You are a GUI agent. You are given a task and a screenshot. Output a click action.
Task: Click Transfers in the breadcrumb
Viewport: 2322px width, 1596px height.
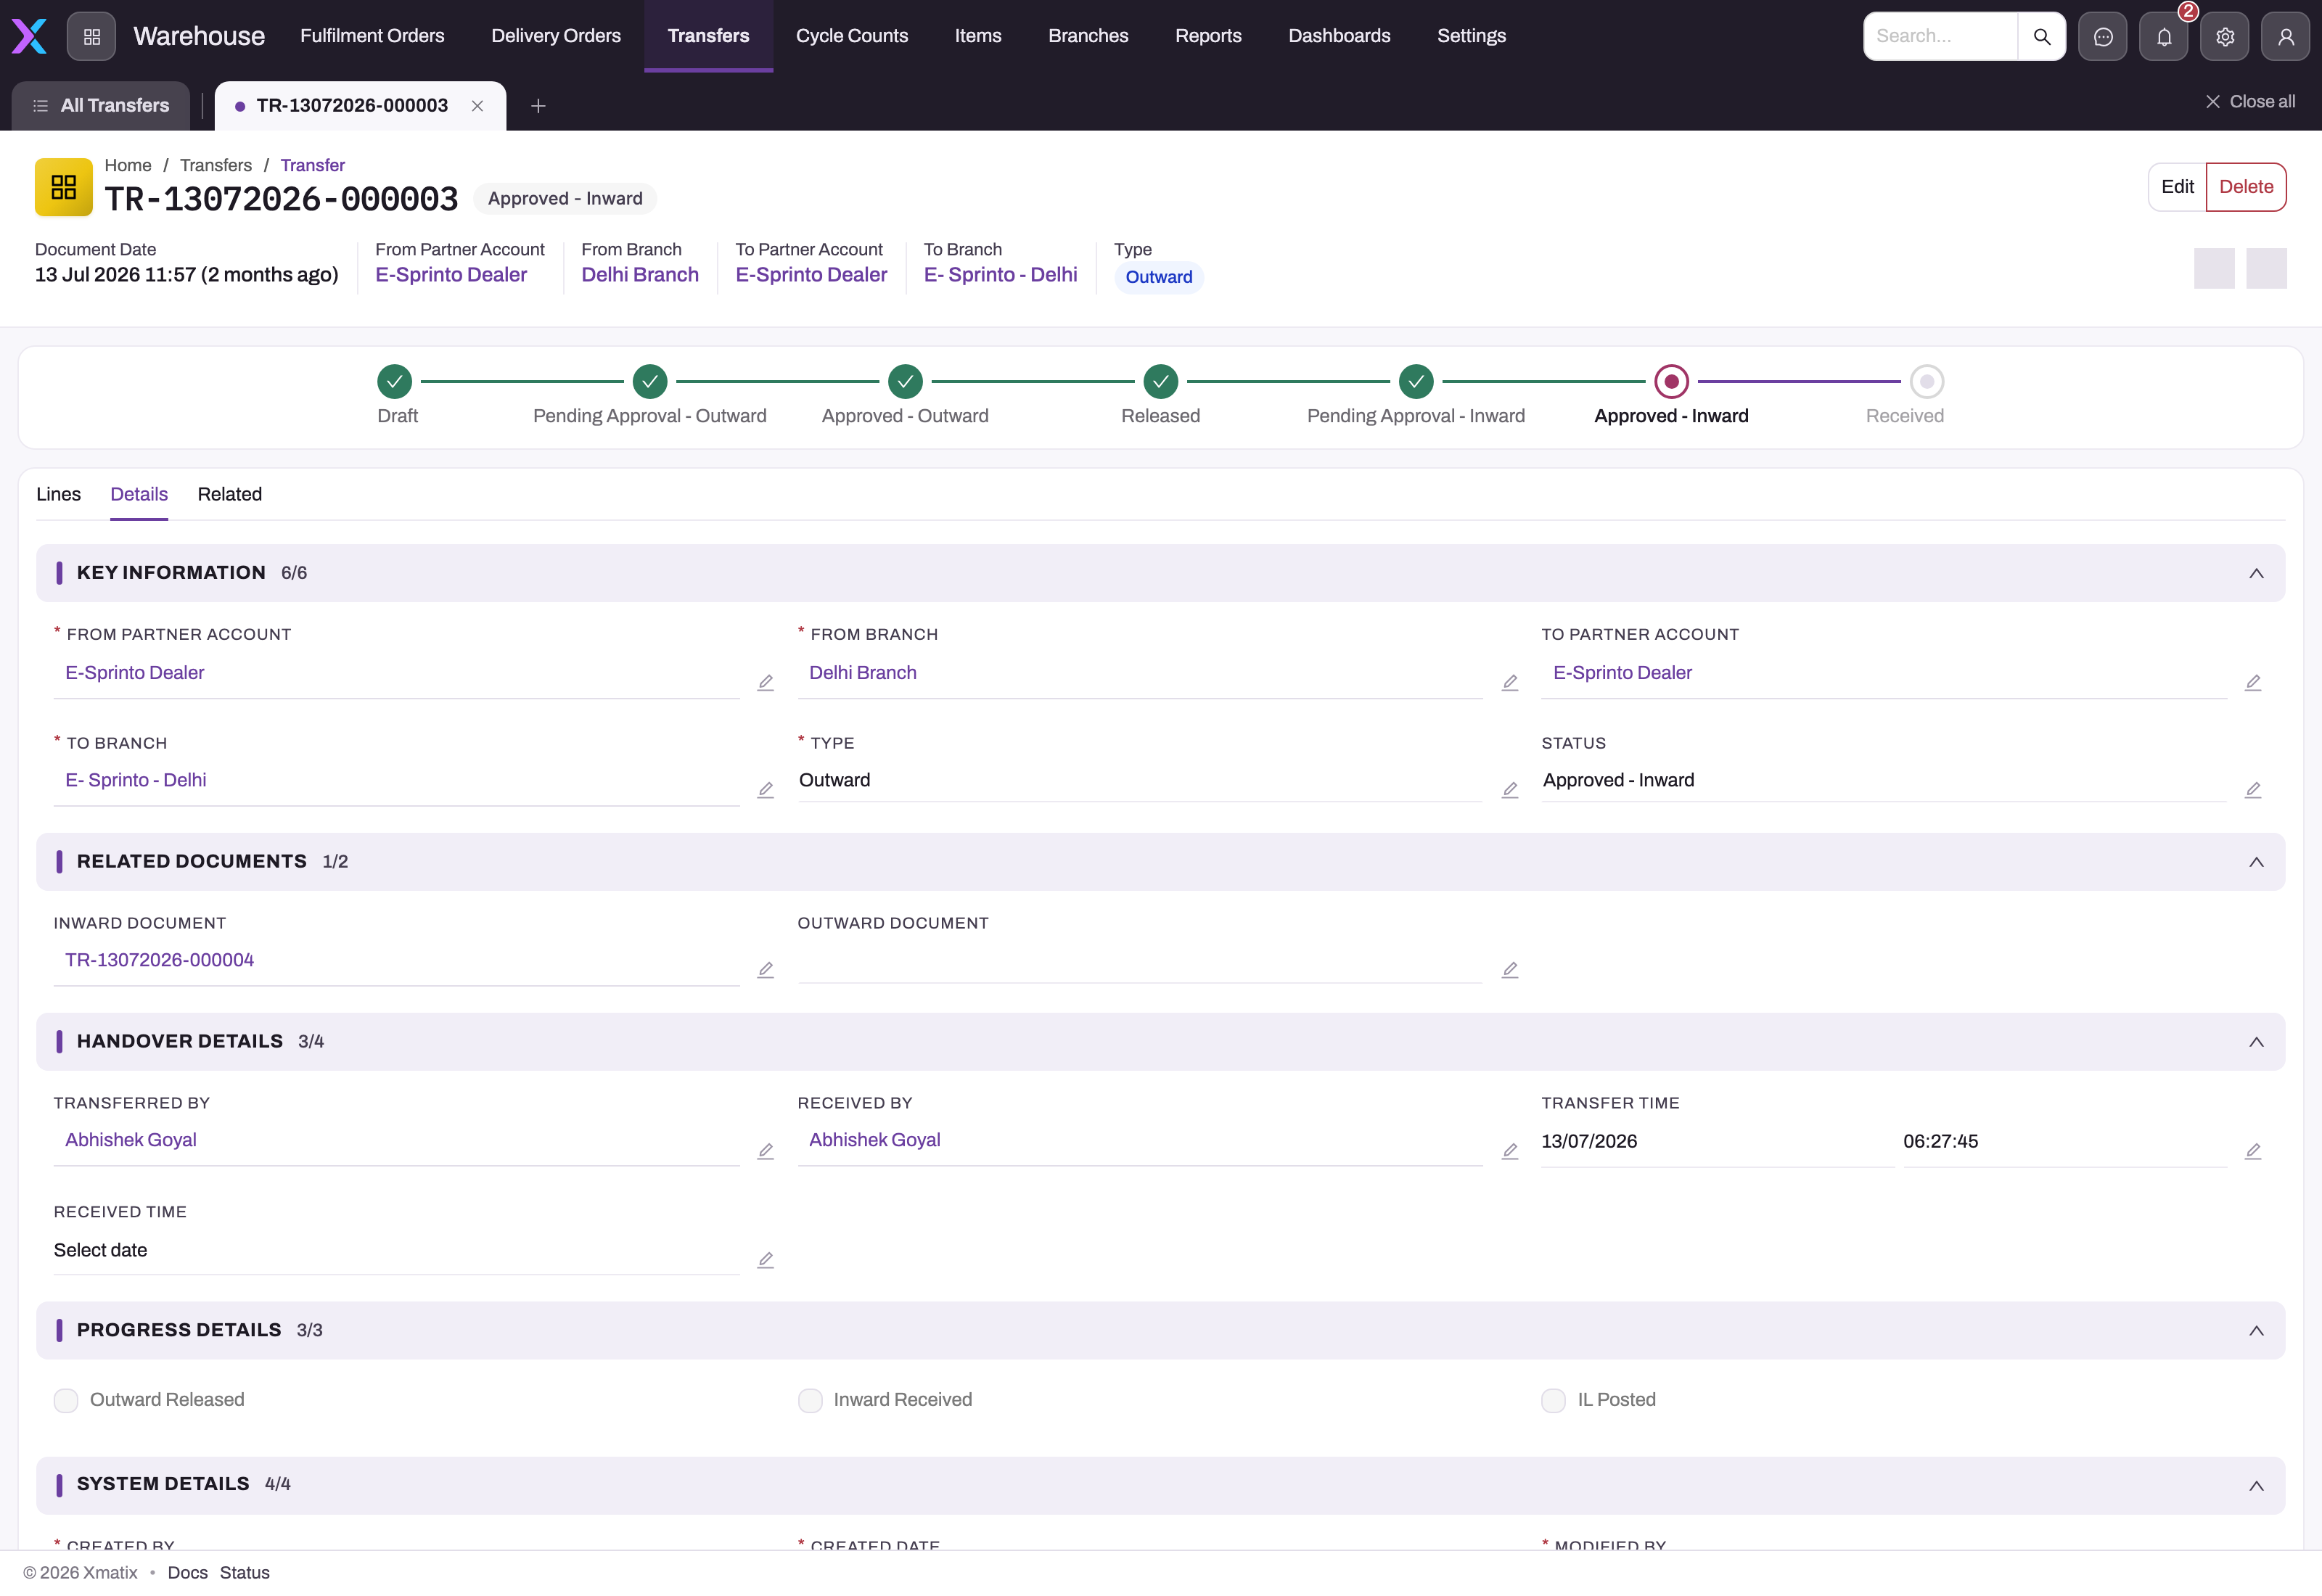click(x=216, y=165)
